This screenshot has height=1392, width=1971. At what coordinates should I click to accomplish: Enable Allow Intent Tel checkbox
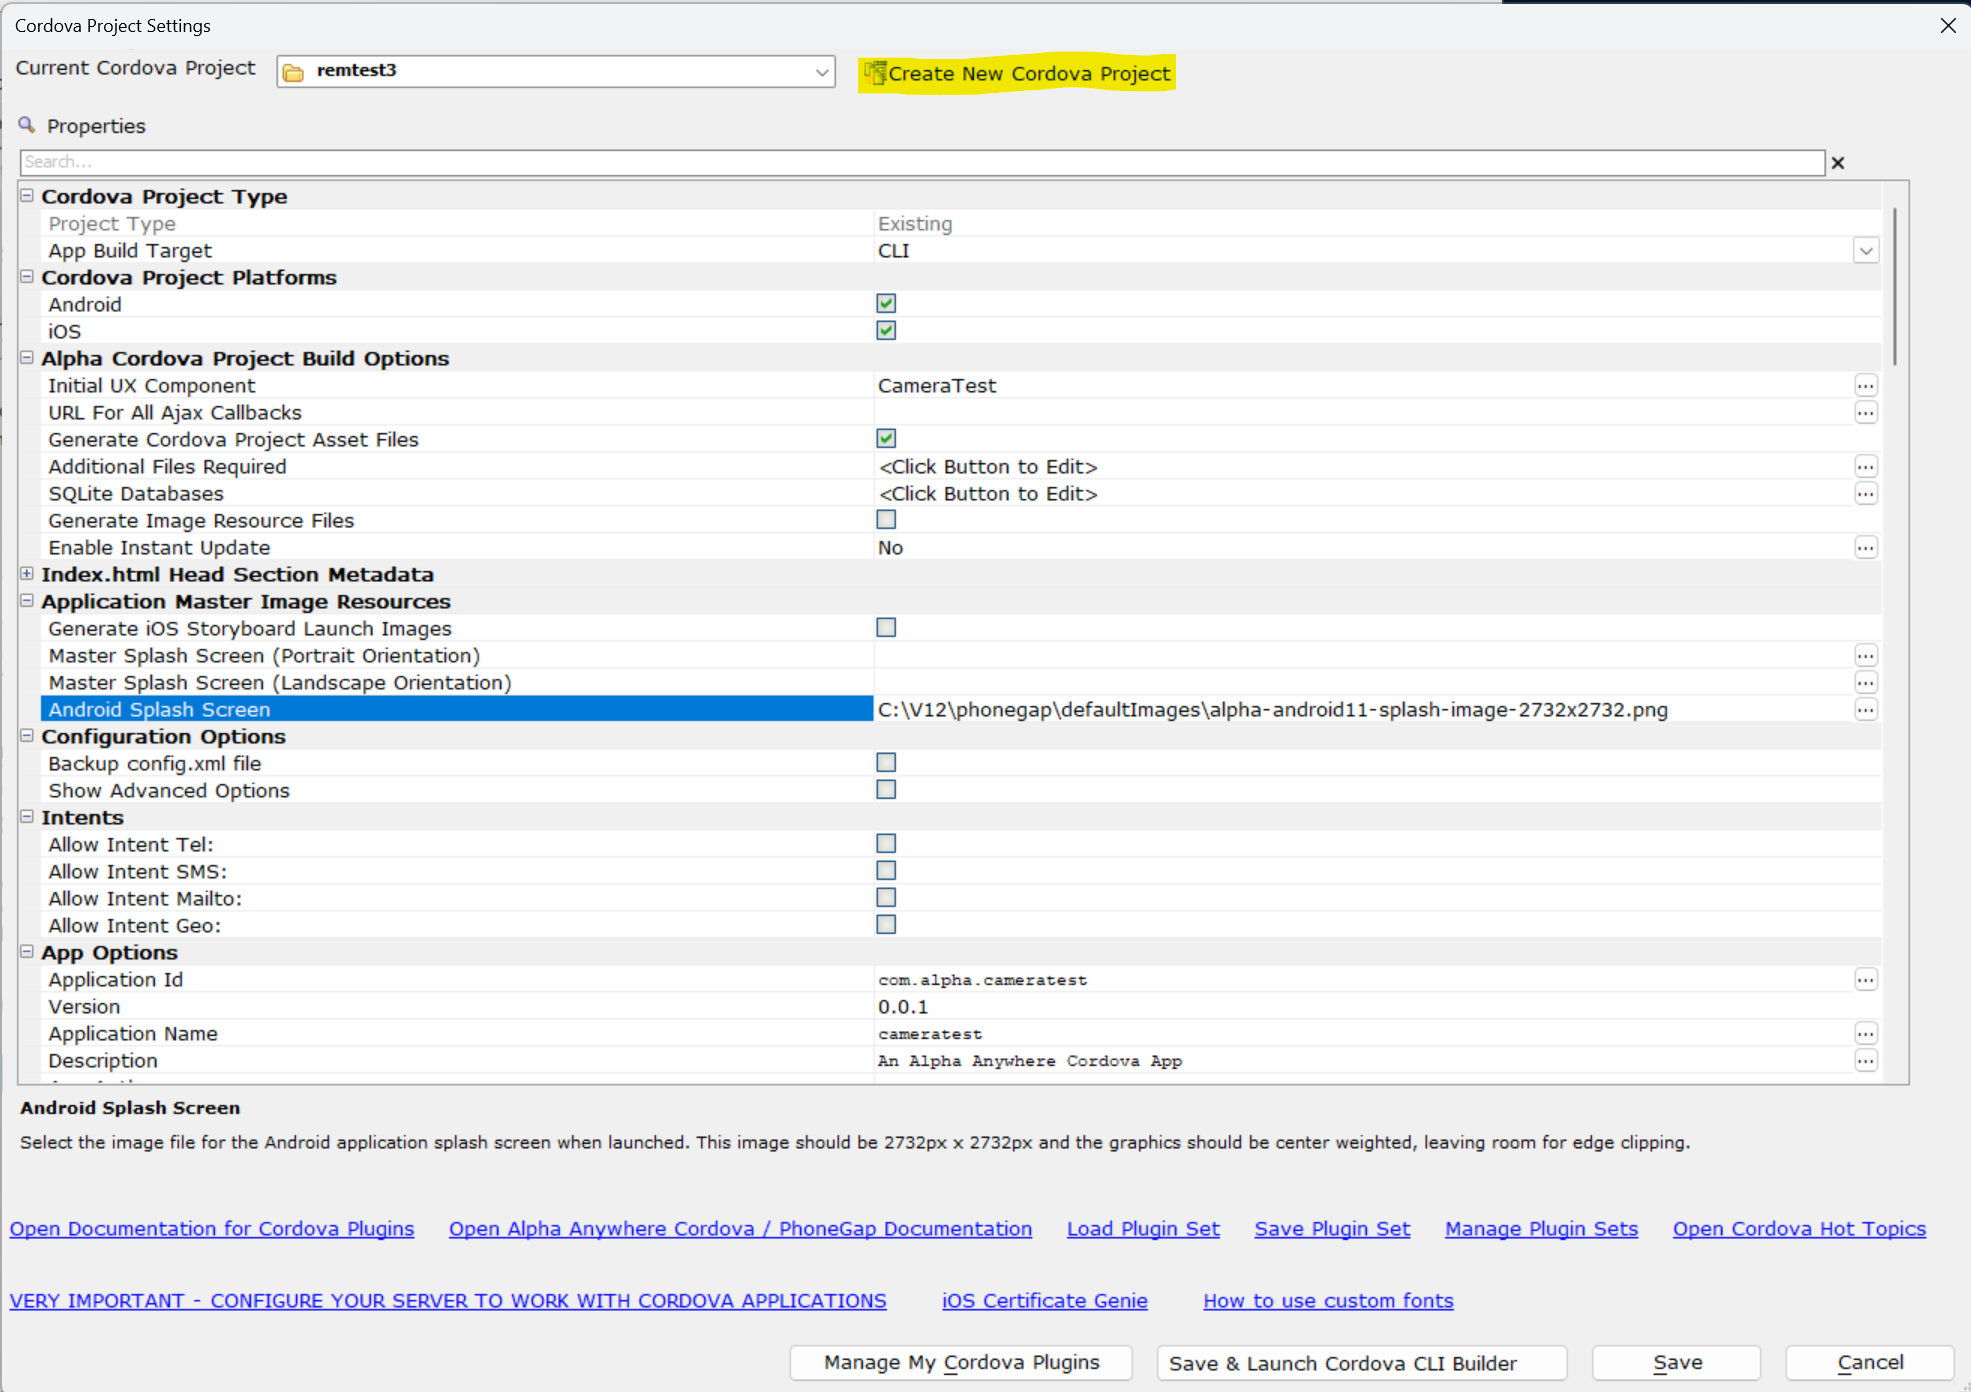[886, 843]
